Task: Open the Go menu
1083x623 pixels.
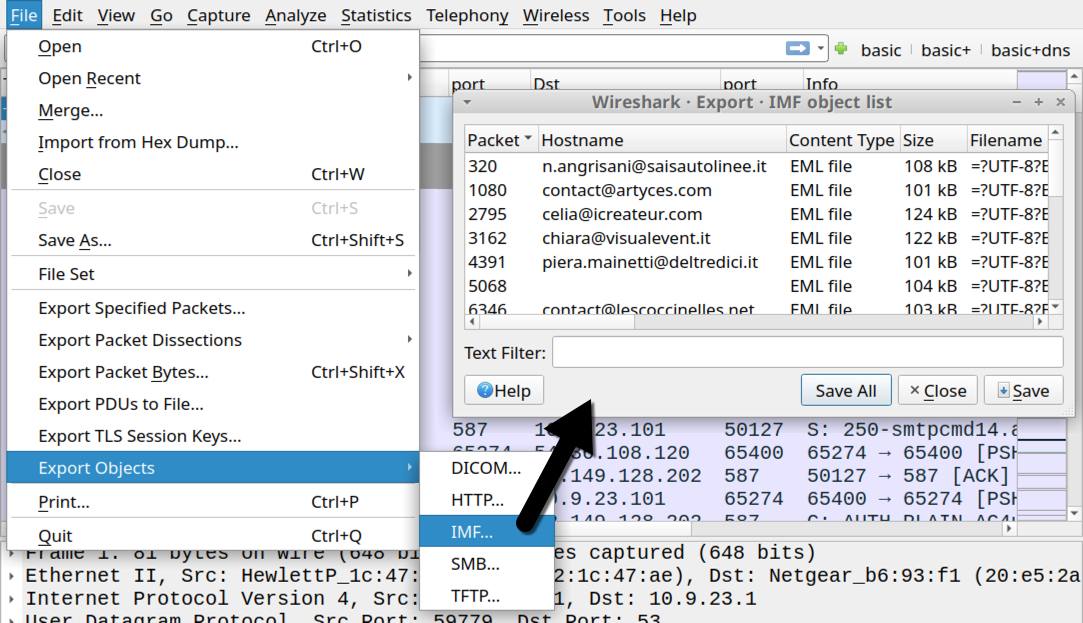Action: click(x=161, y=15)
